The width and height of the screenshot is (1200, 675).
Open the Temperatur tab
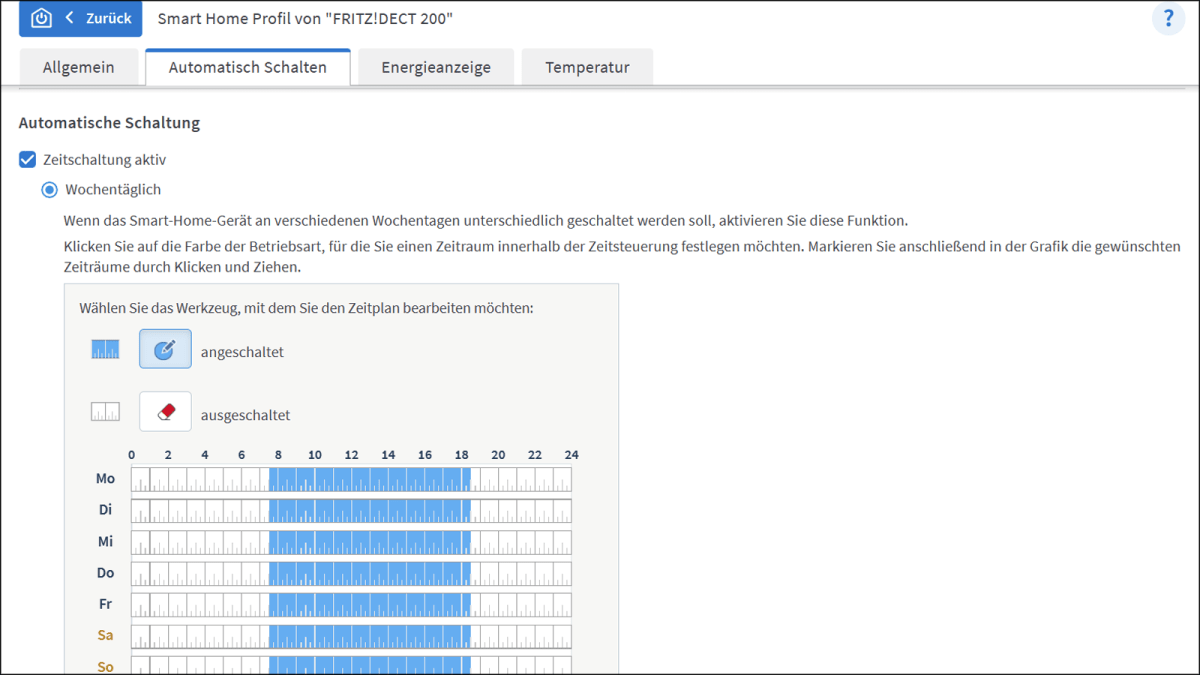click(587, 67)
